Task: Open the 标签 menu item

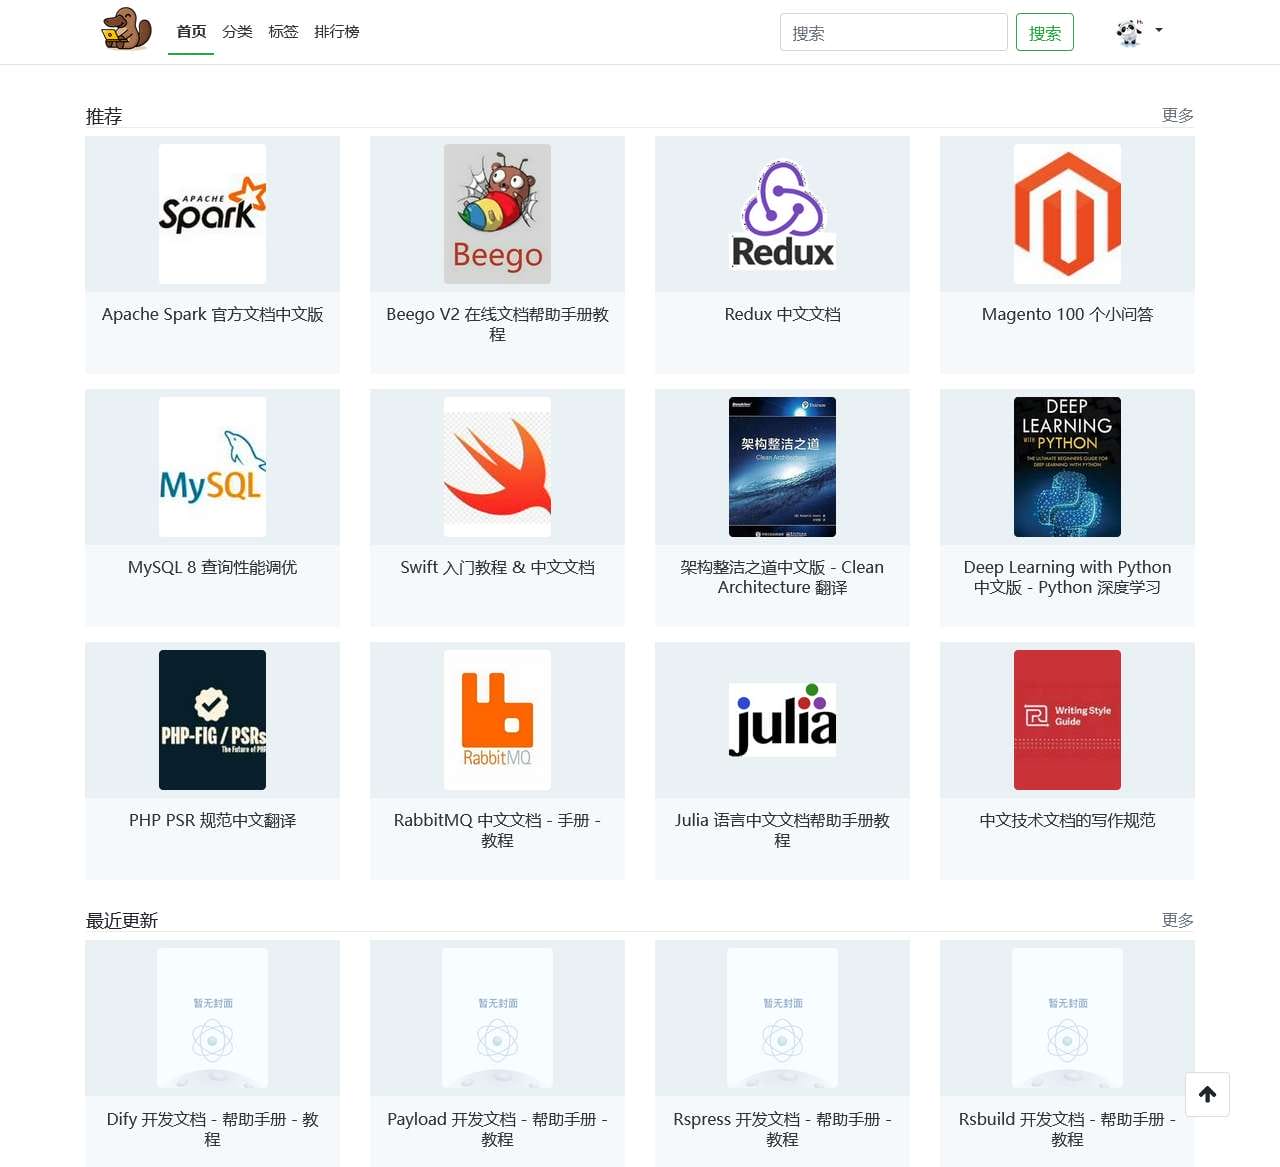Action: 283,32
